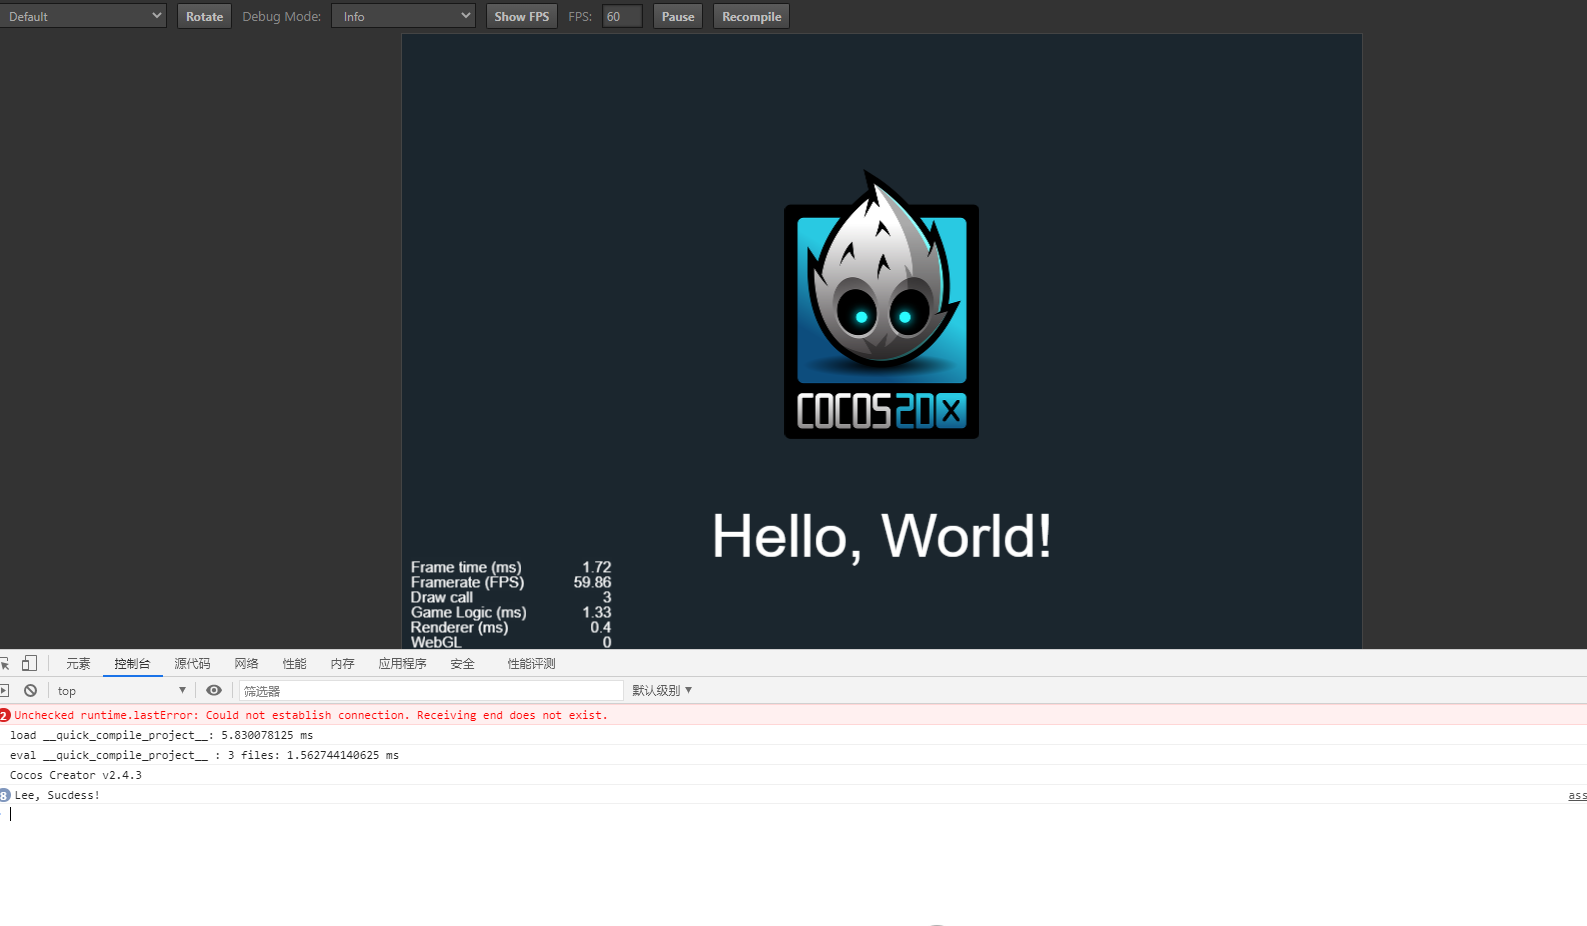Image resolution: width=1587 pixels, height=926 pixels.
Task: Switch to the 源代码 tab
Action: point(192,663)
